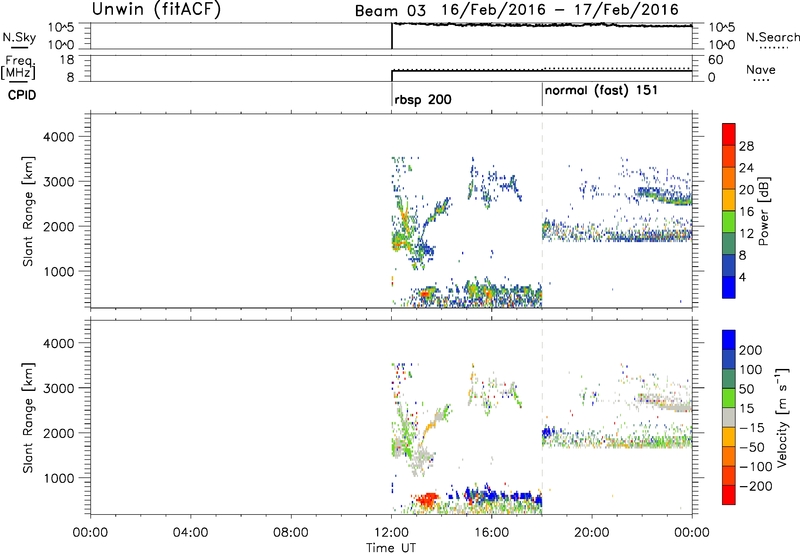The image size is (800, 554).
Task: Click the 'N.Search' legend label
Action: (772, 37)
